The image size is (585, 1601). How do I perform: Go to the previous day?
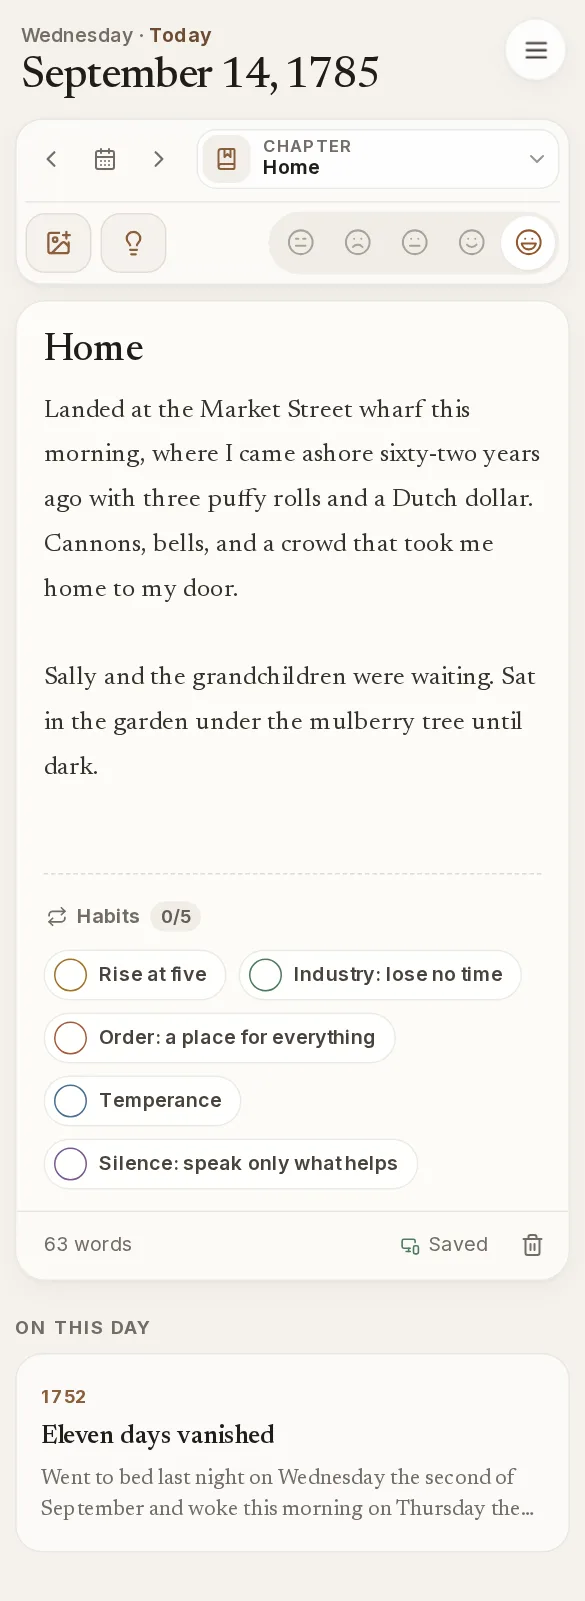point(52,159)
